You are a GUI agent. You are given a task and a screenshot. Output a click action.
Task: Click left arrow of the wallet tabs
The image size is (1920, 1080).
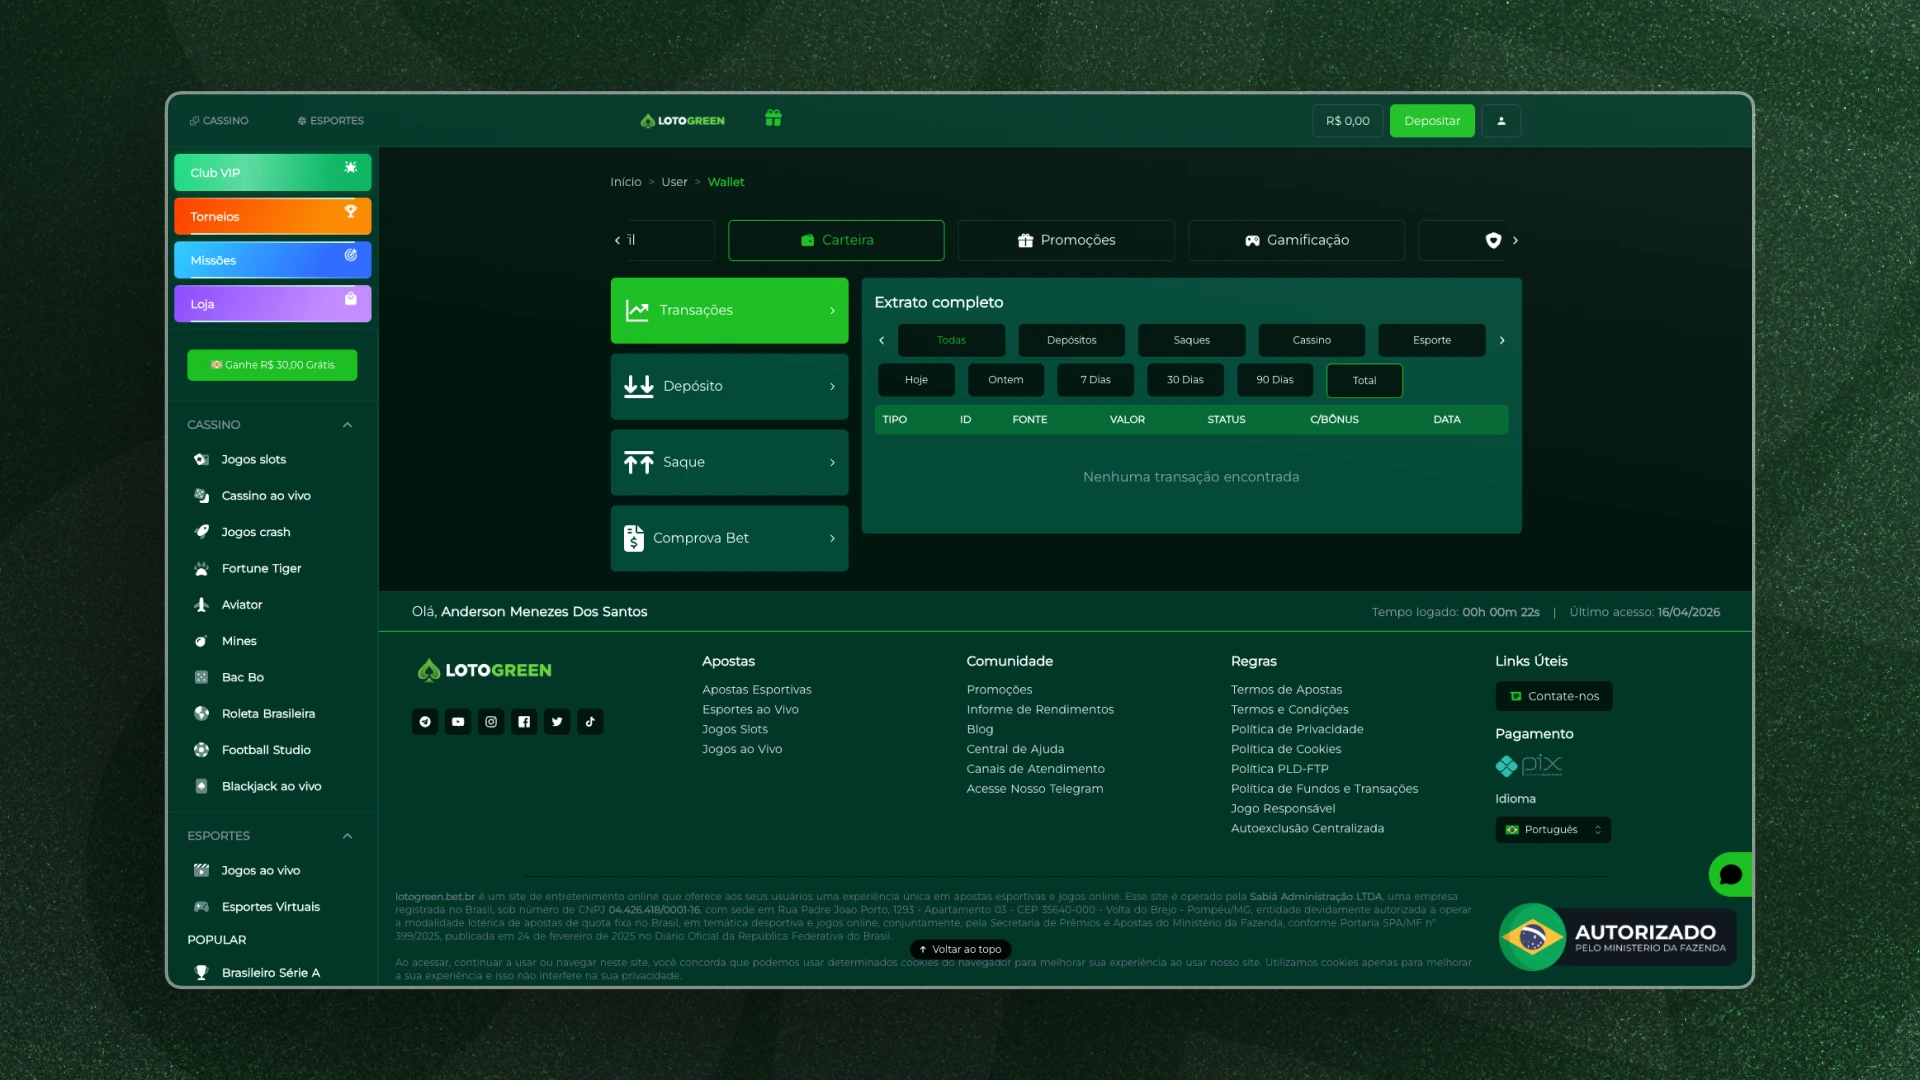(x=617, y=240)
